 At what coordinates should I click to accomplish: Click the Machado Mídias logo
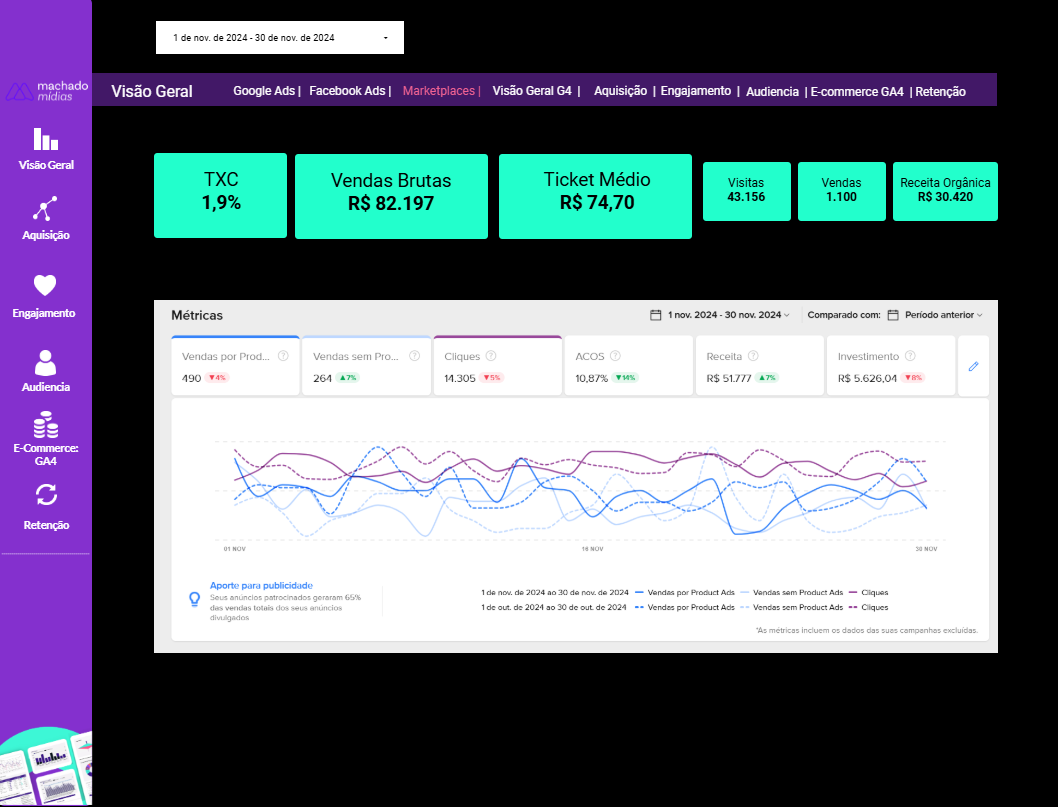[46, 91]
